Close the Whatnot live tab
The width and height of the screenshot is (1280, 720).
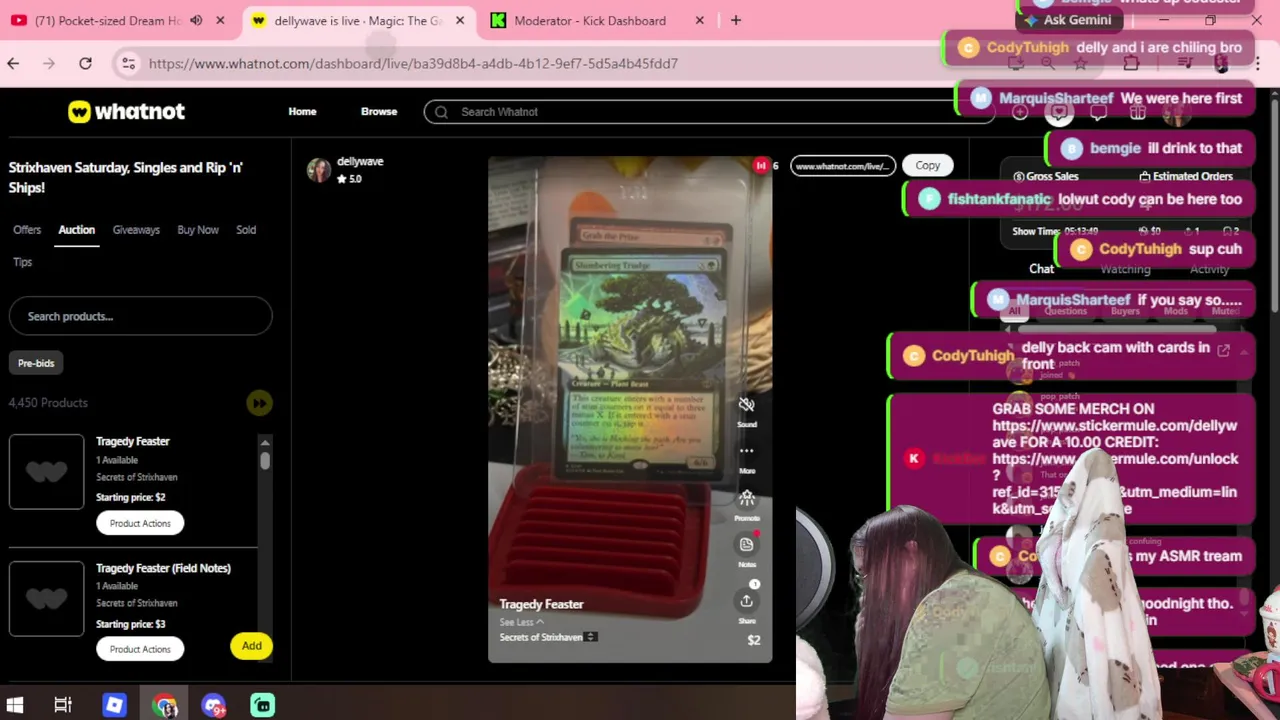point(460,20)
